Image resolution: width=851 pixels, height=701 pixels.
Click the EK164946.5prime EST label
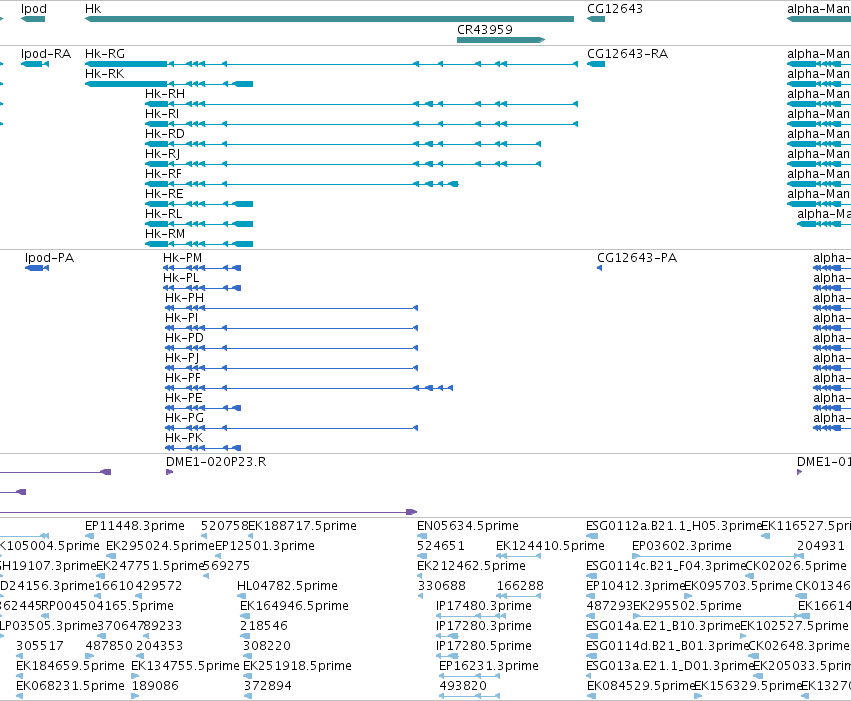[294, 606]
